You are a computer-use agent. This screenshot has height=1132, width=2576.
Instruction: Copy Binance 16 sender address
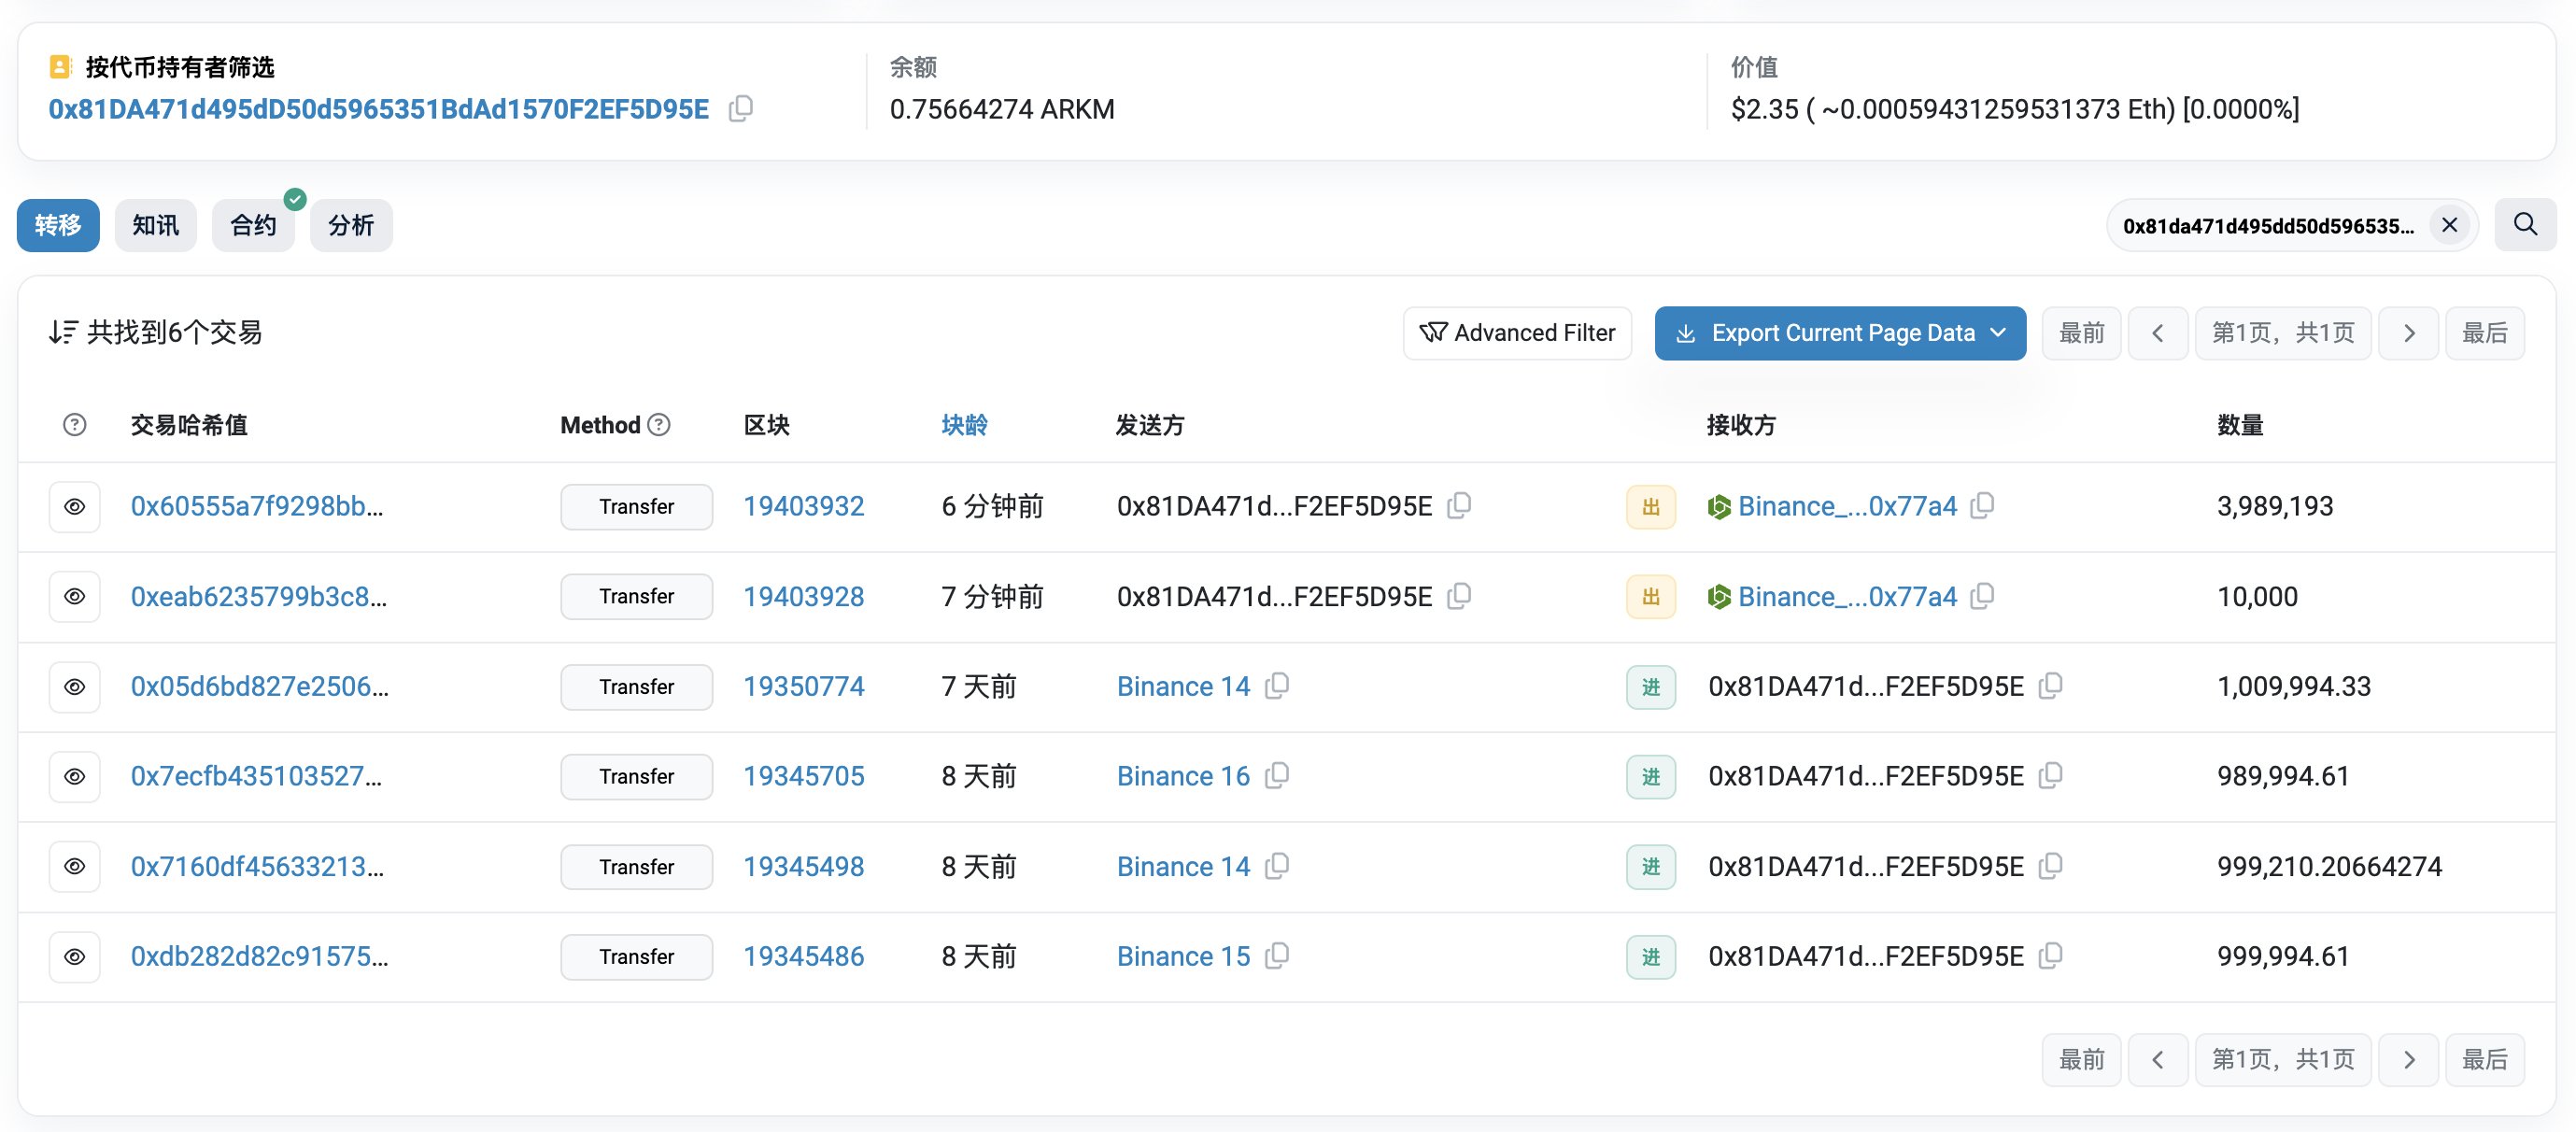tap(1277, 776)
